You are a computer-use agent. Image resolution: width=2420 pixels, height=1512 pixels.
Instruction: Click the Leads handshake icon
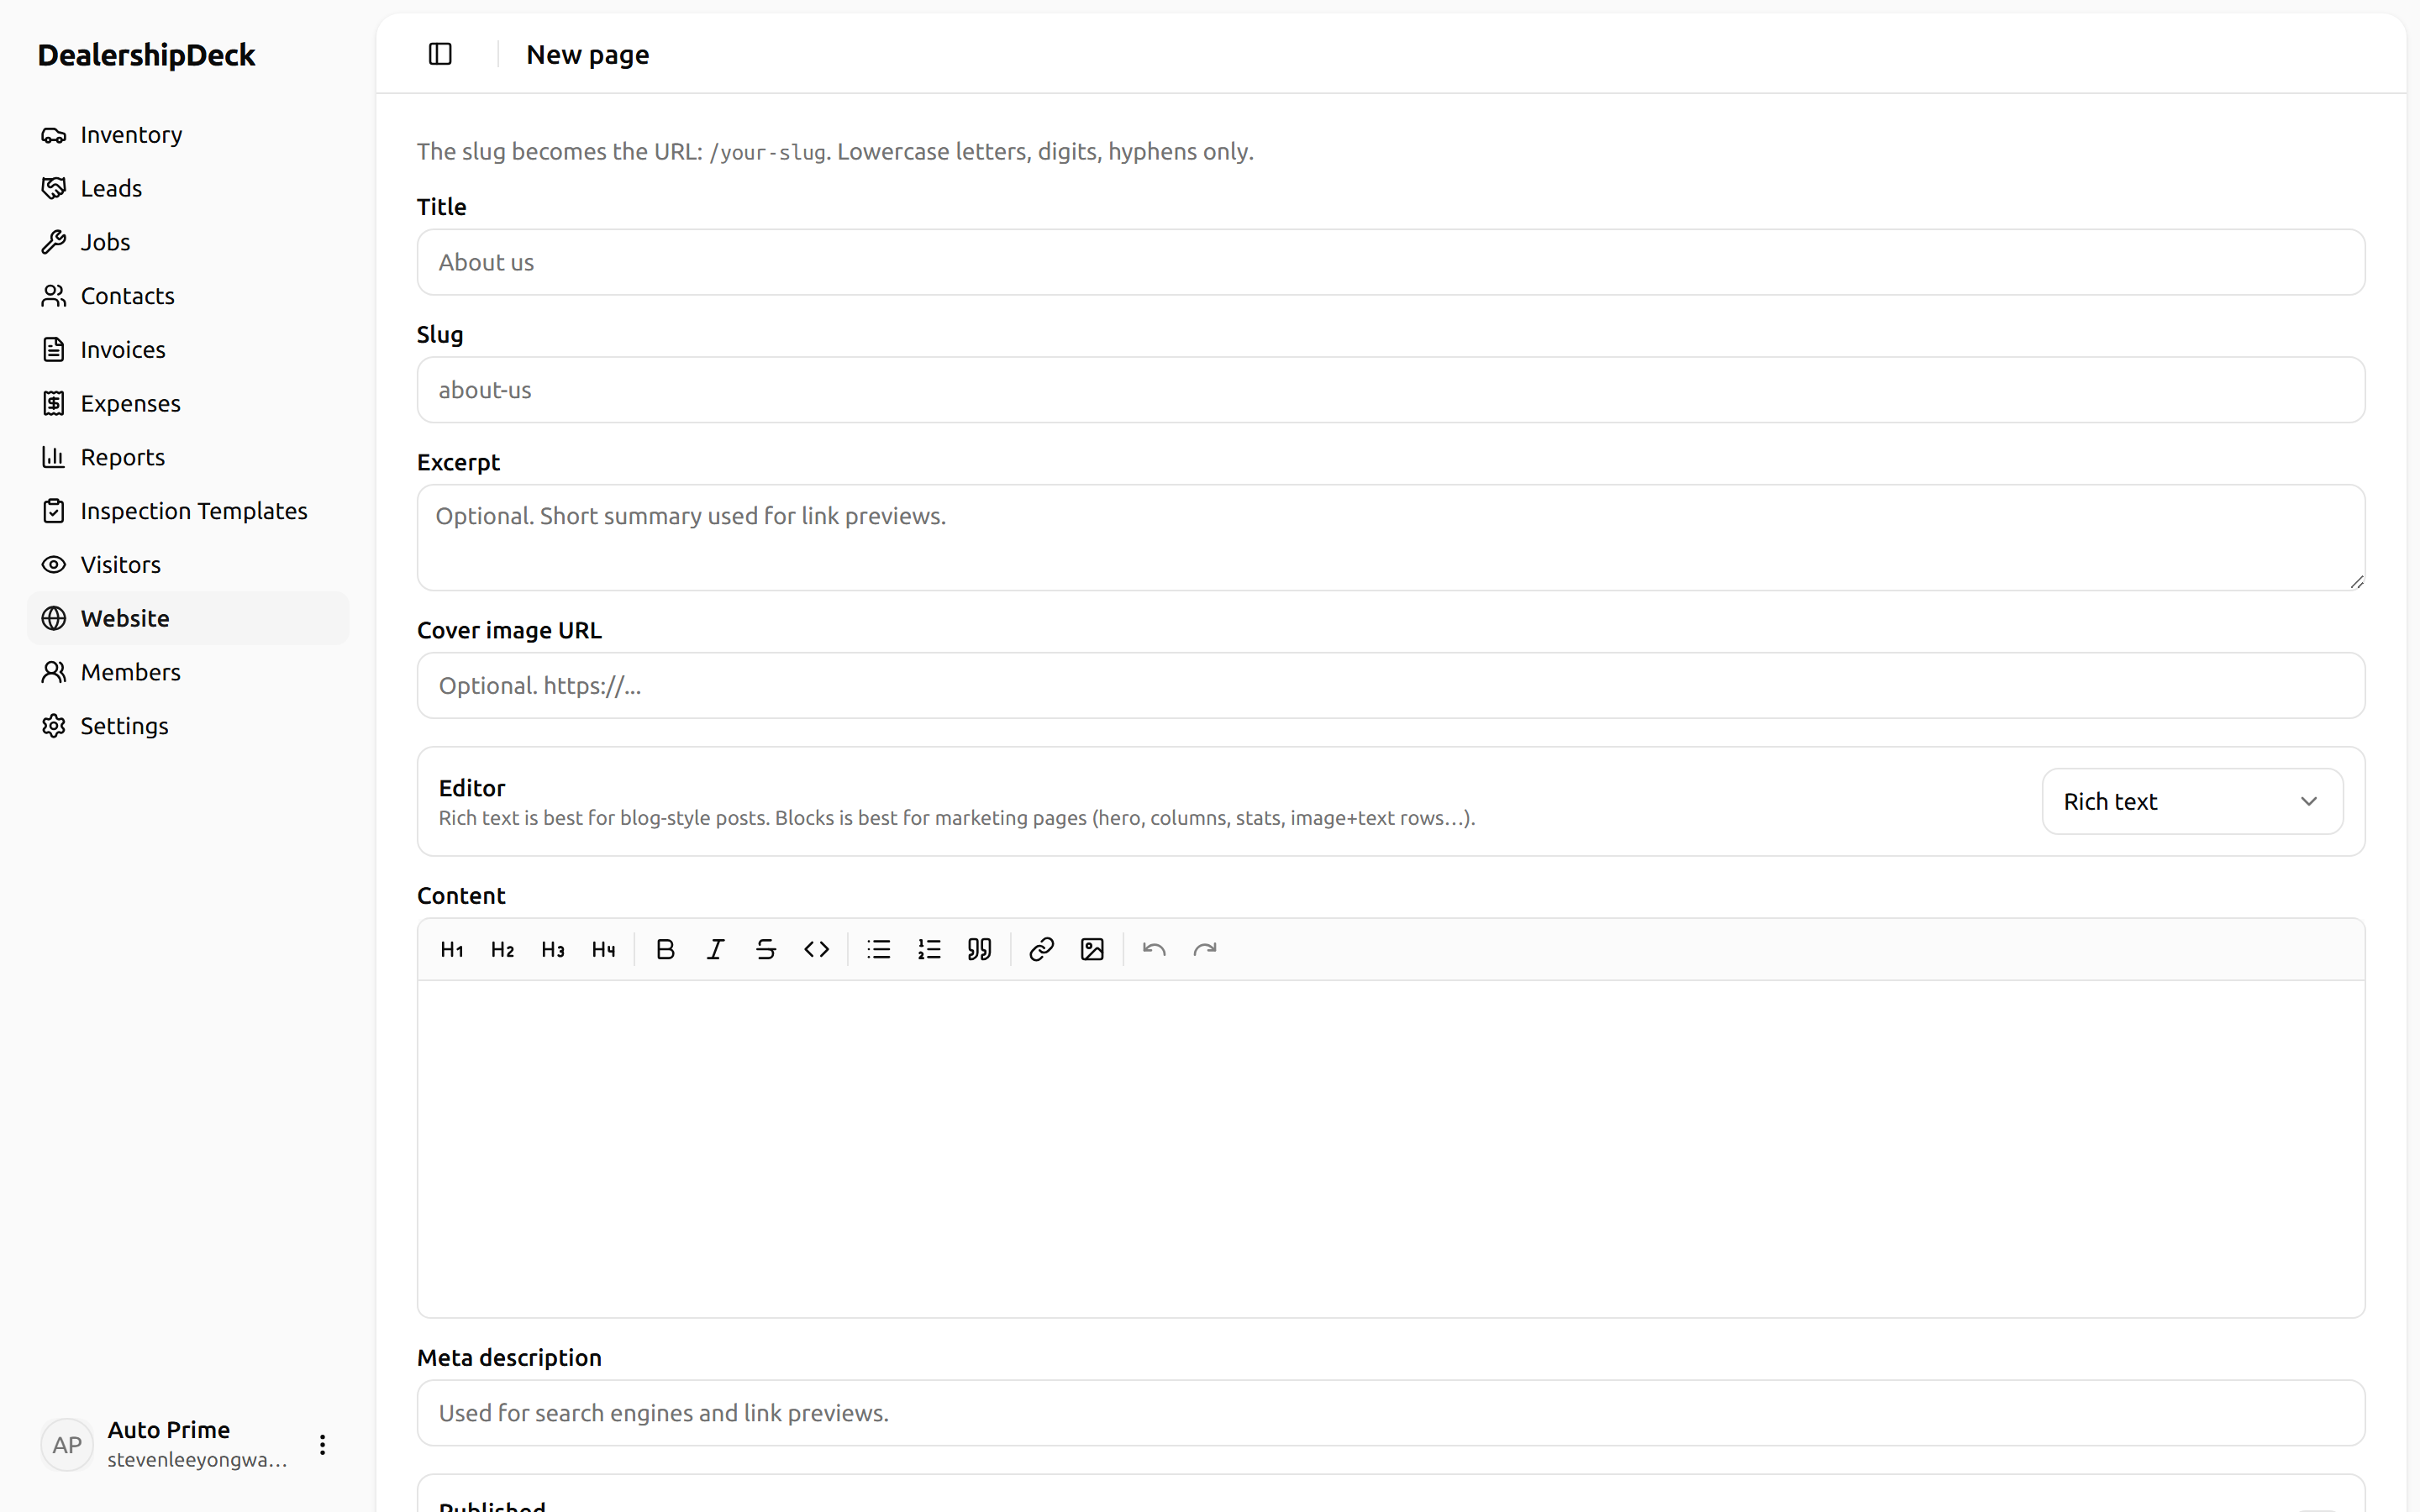click(54, 188)
